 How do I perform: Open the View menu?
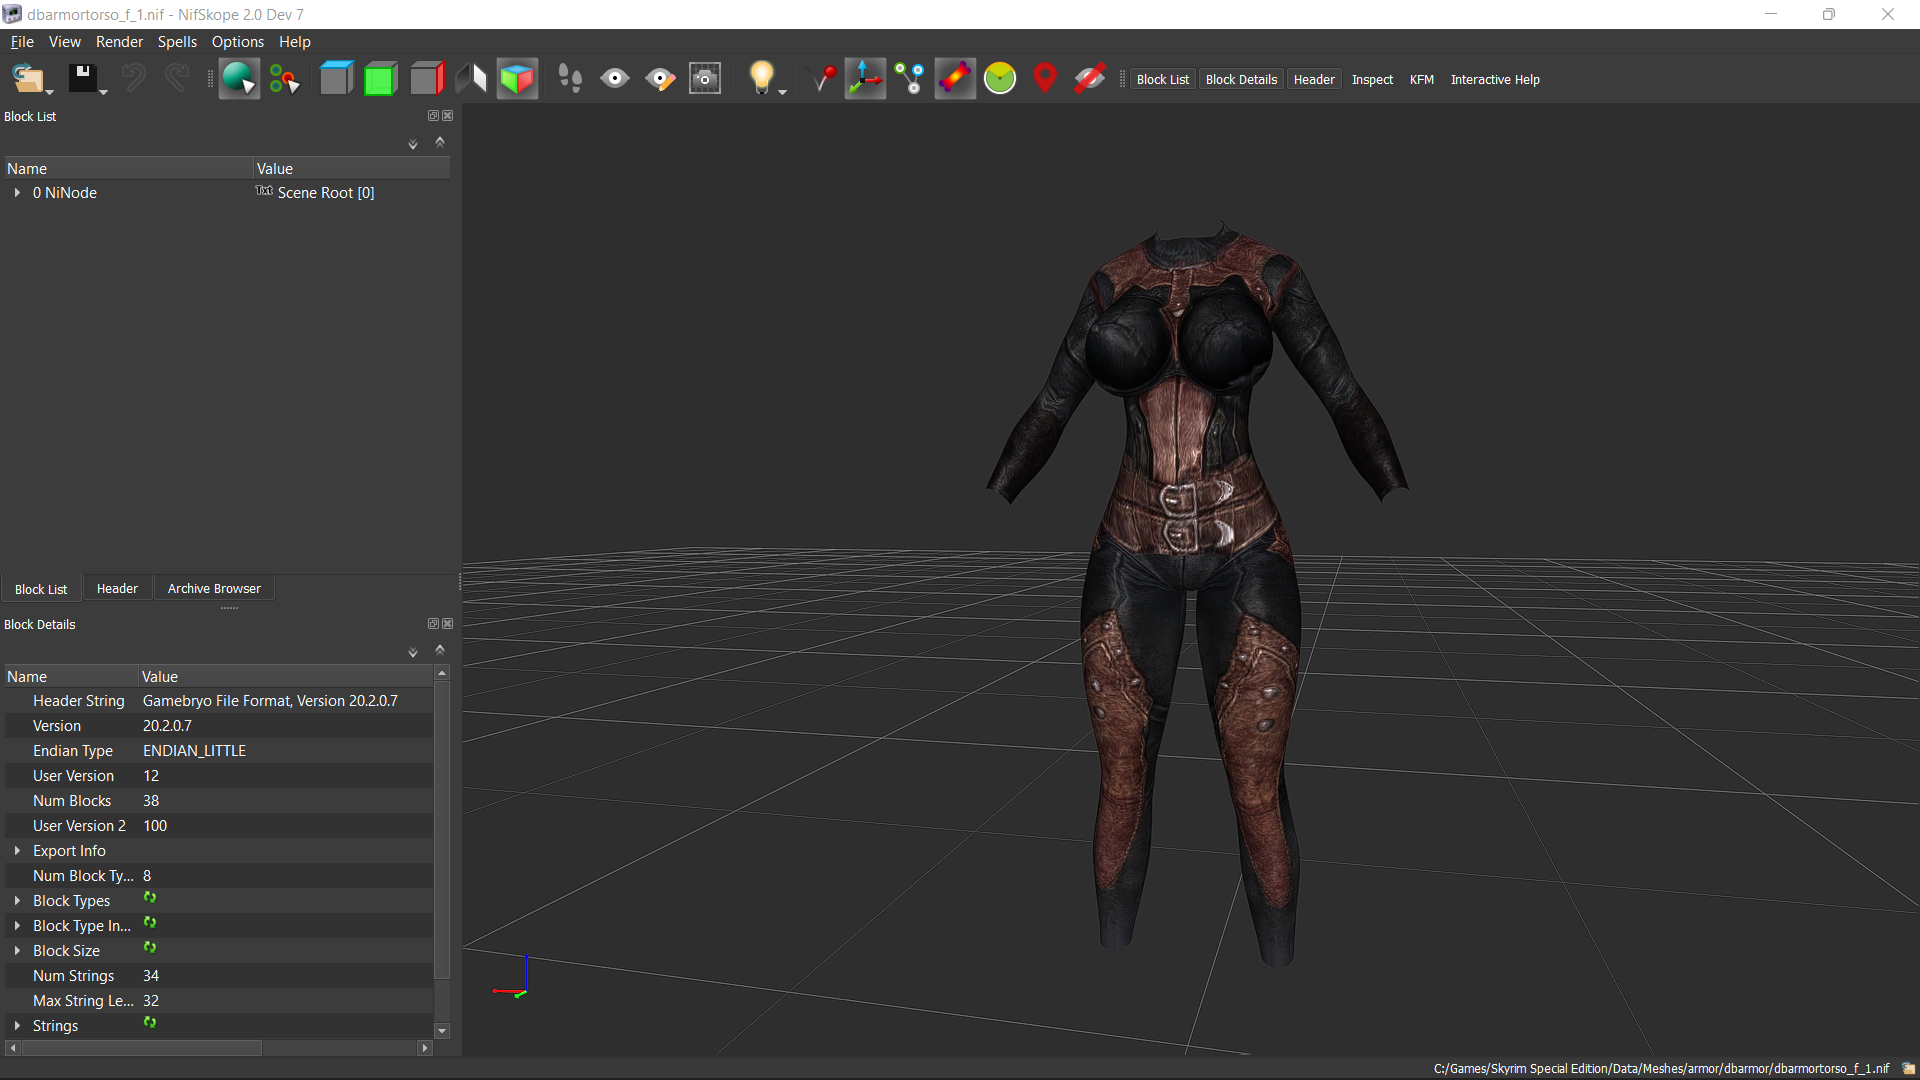65,42
